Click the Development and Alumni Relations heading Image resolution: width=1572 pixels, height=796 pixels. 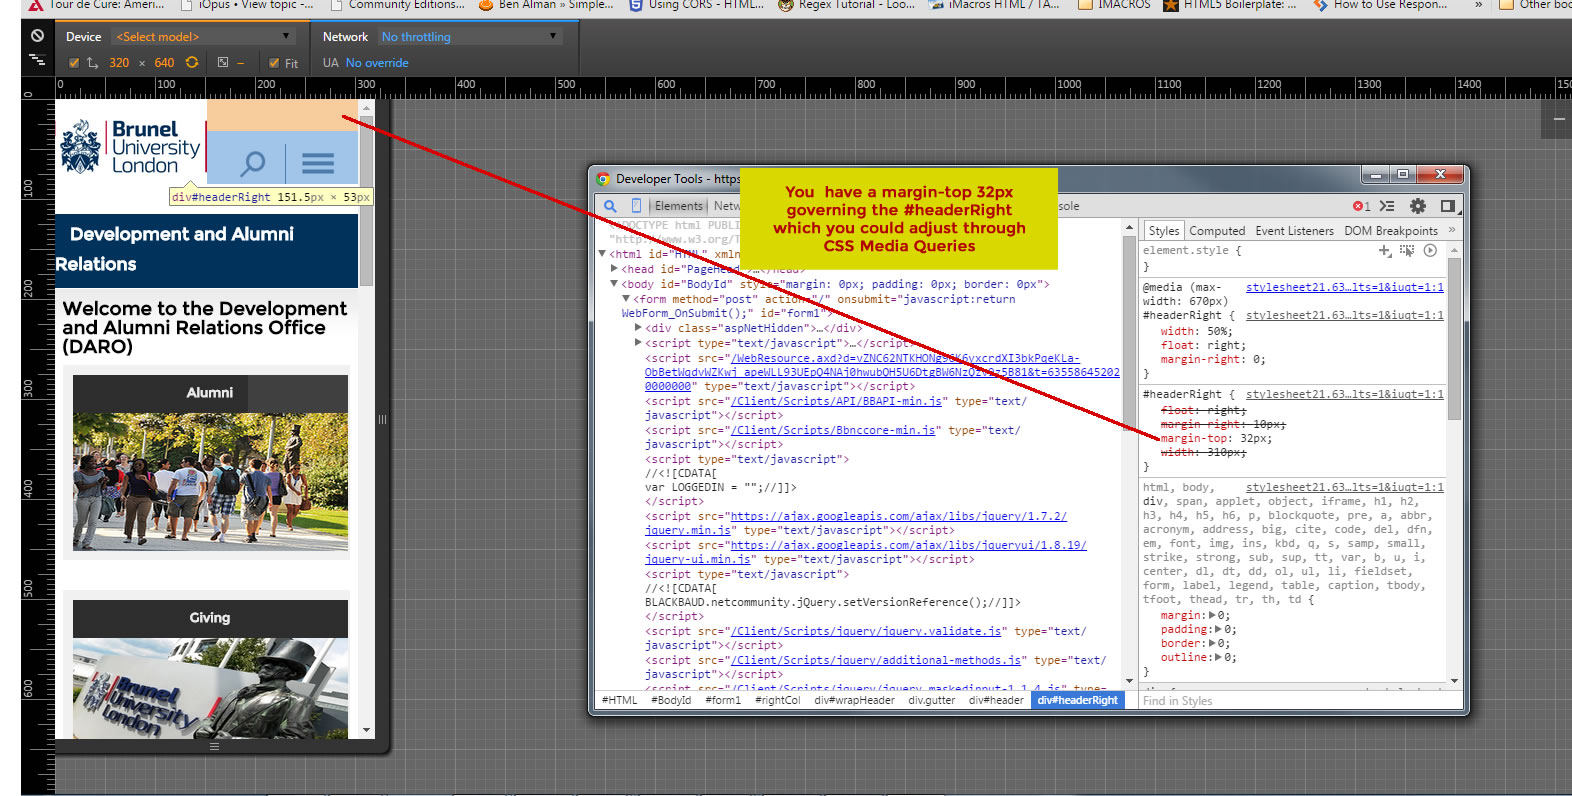174,249
